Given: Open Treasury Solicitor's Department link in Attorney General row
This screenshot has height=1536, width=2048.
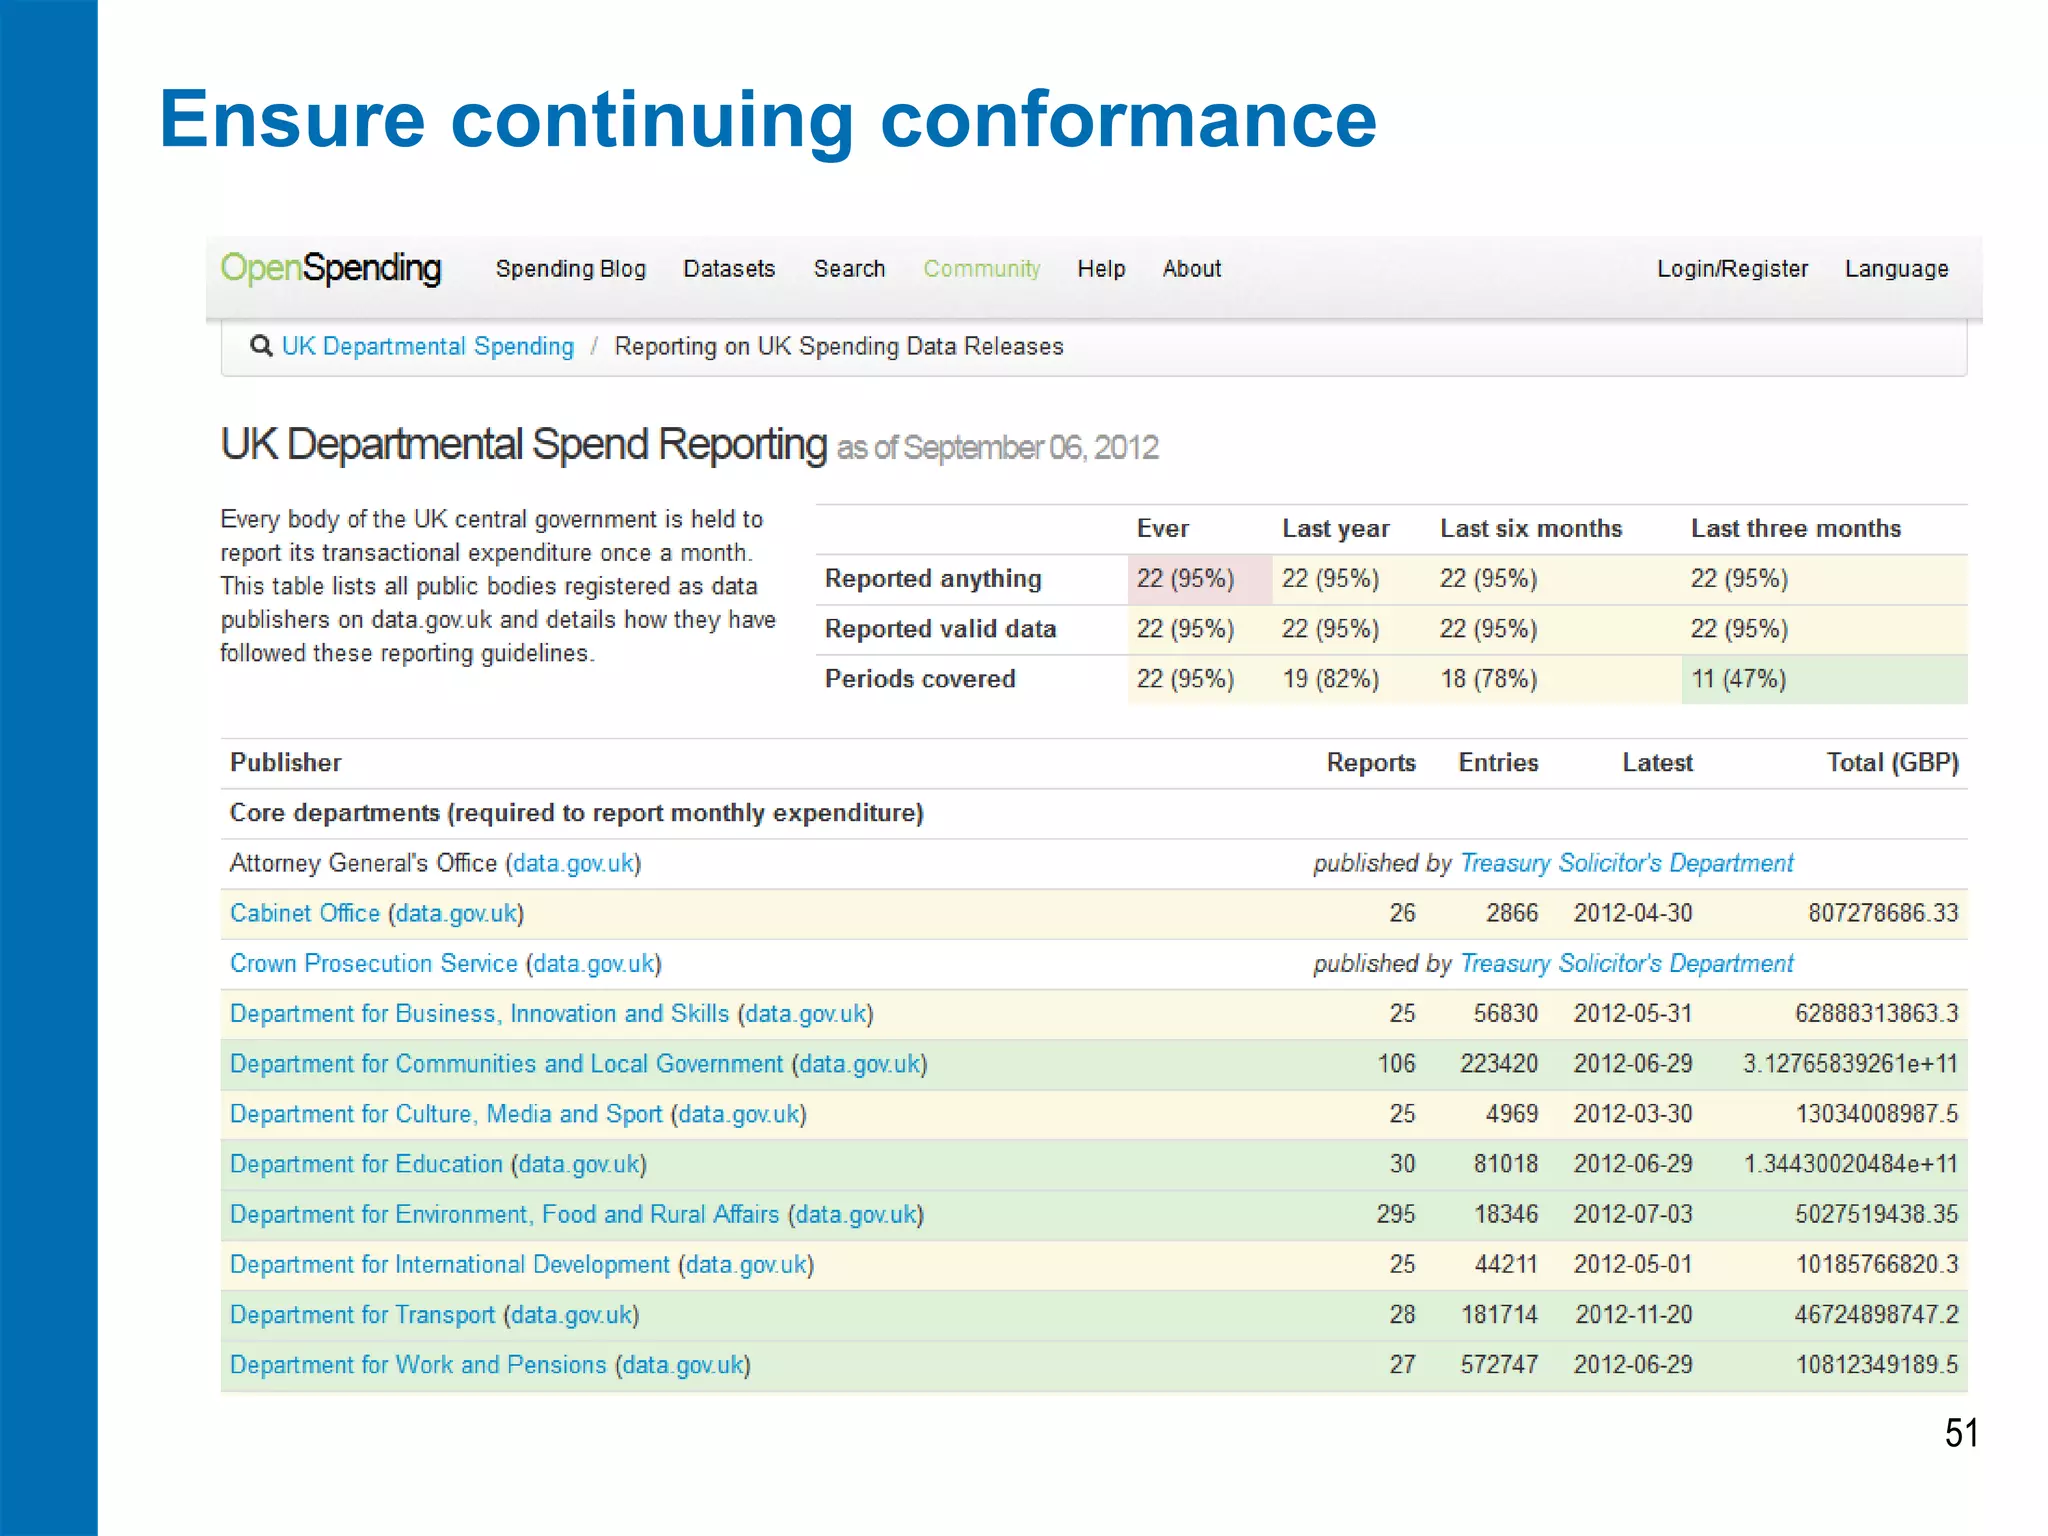Looking at the screenshot, I should tap(1627, 863).
